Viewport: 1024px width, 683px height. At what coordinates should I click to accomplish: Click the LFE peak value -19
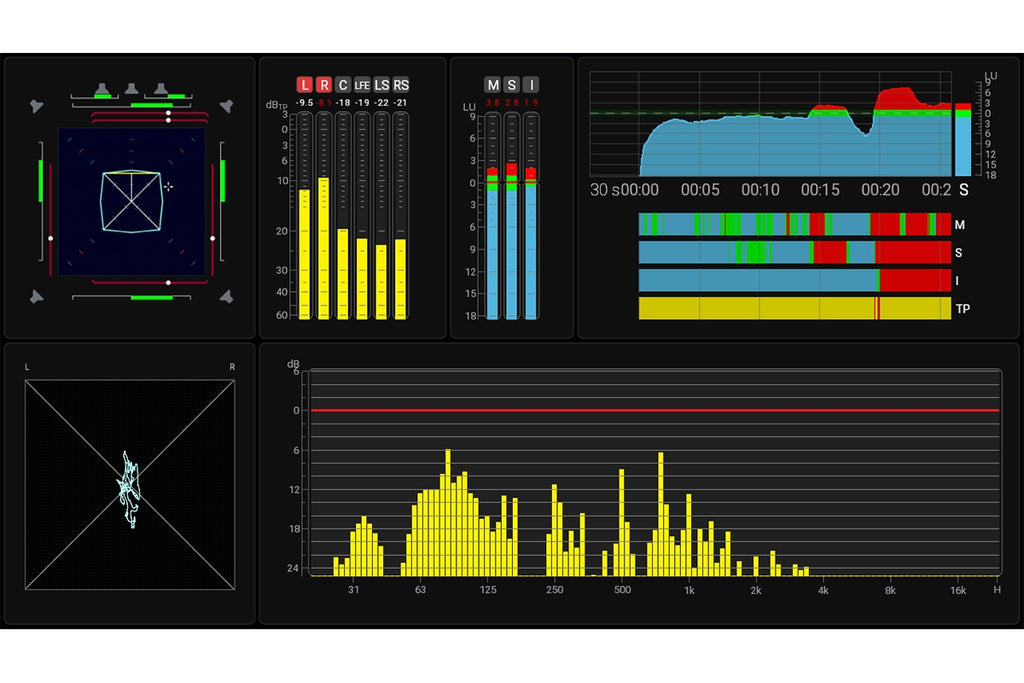tap(362, 103)
